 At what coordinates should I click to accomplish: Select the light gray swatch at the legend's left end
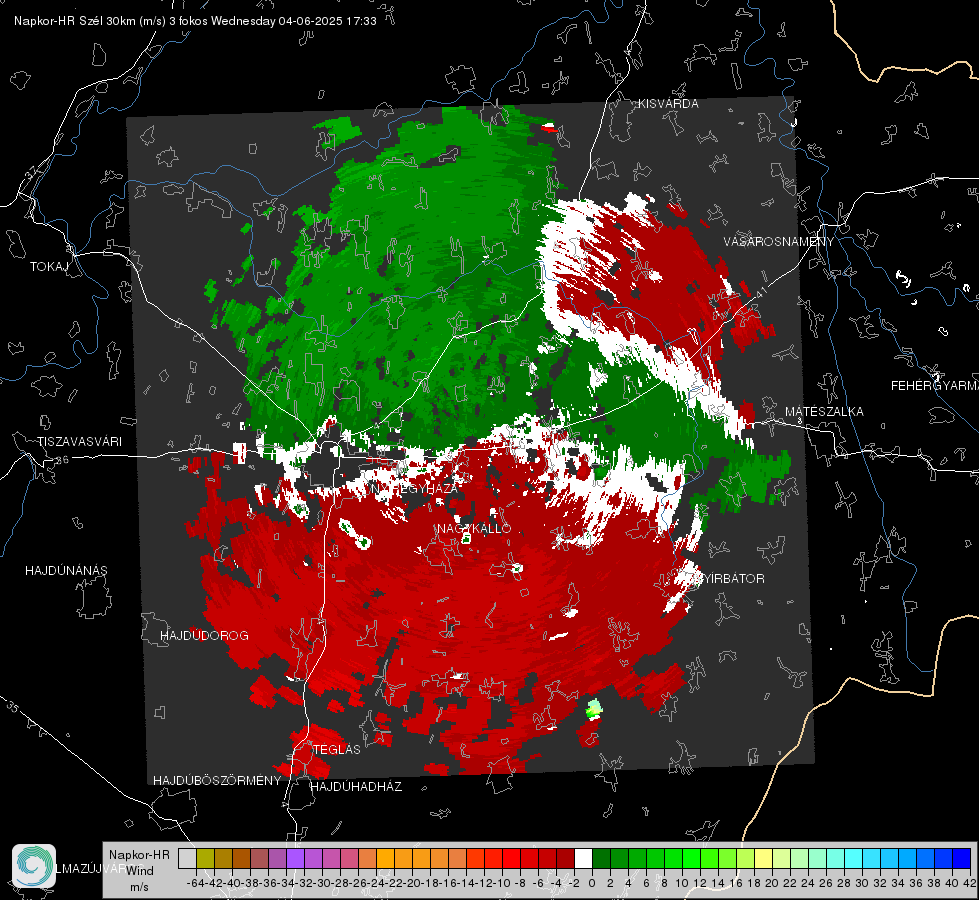[x=187, y=859]
